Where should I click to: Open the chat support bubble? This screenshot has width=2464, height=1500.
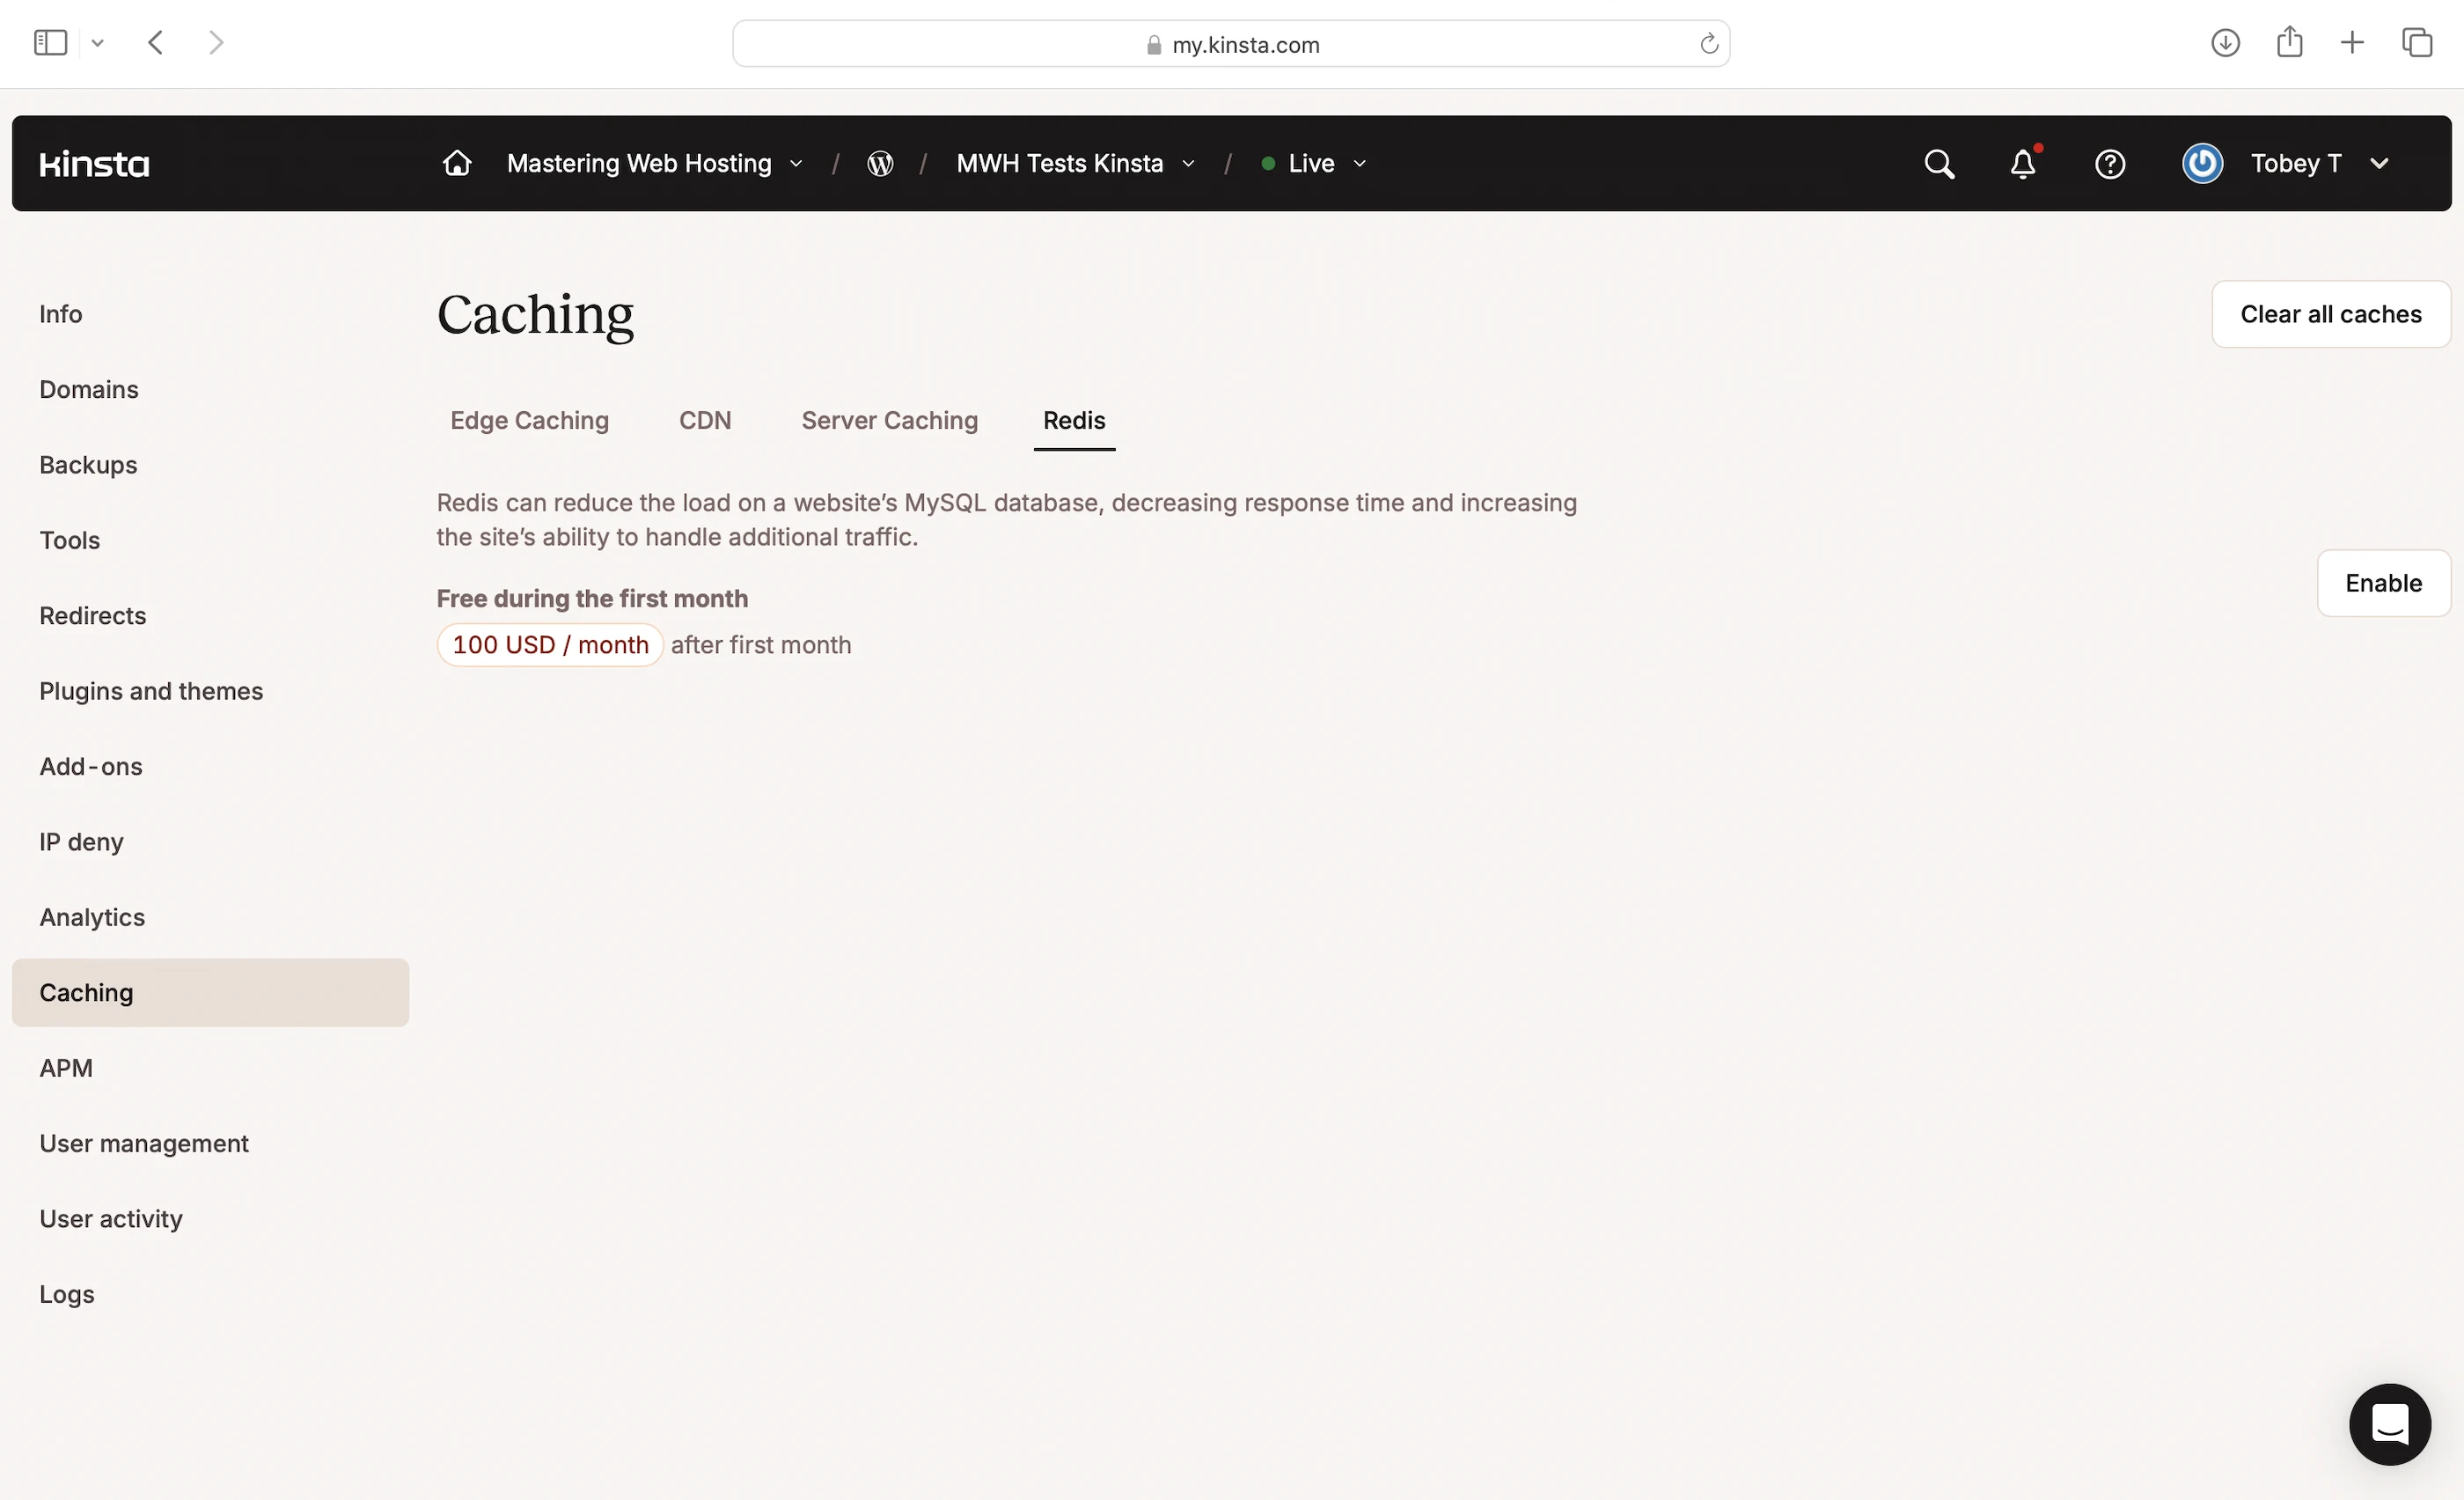point(2389,1423)
